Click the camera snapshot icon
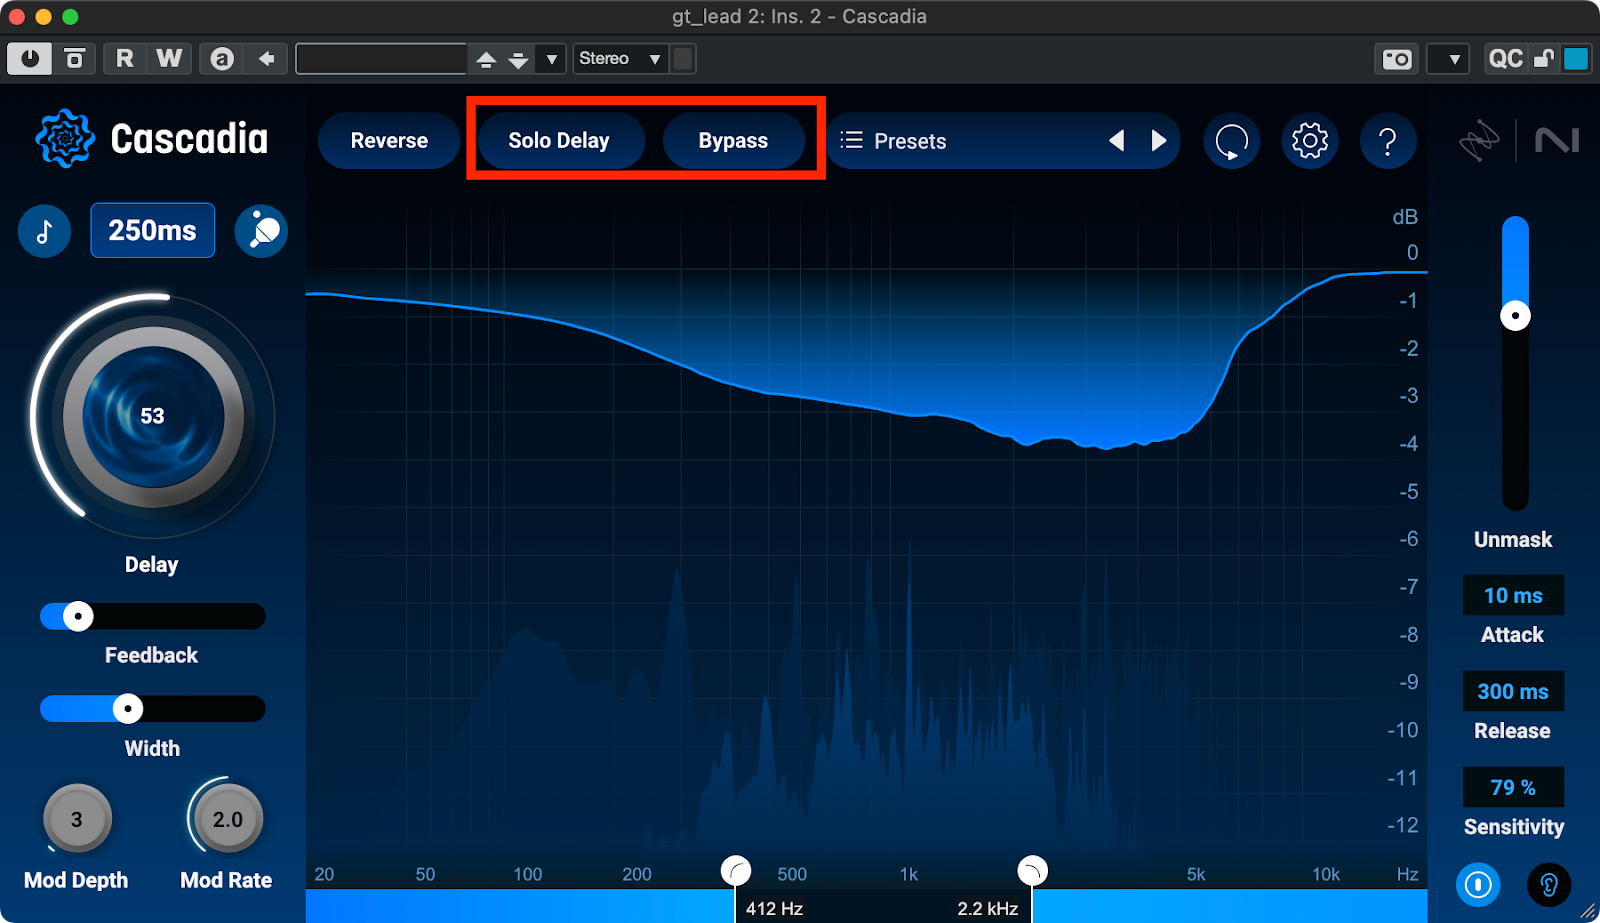Viewport: 1600px width, 923px height. click(1397, 59)
